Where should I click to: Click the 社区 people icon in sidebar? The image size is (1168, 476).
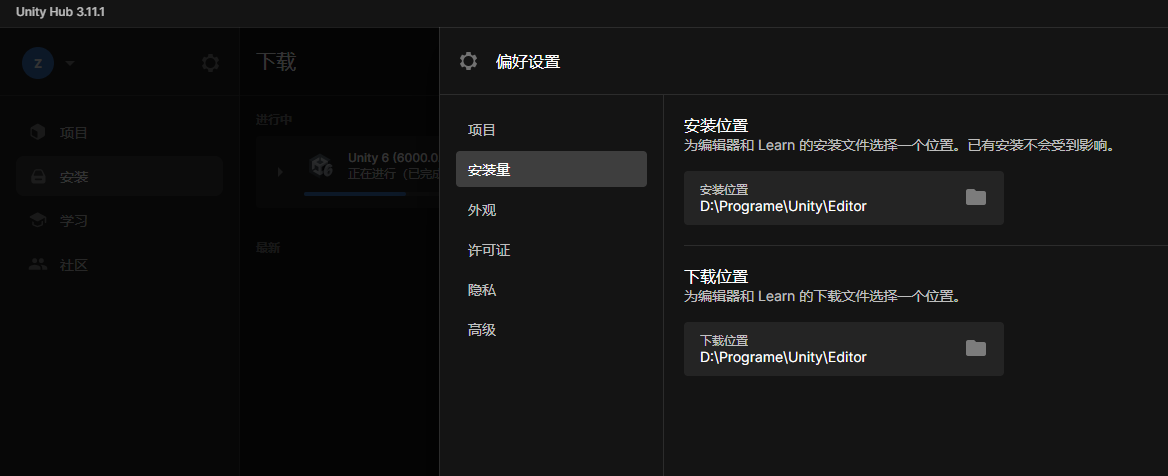point(37,264)
